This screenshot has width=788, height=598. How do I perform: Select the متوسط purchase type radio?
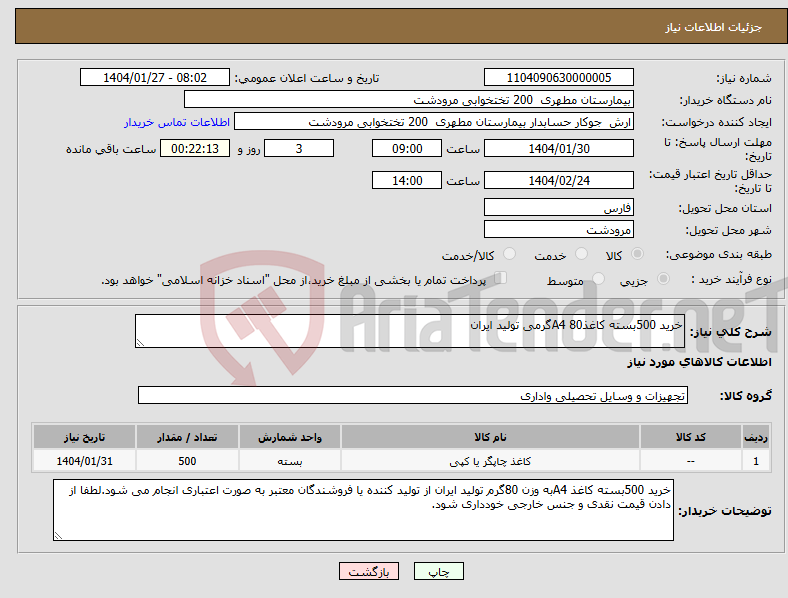coord(598,278)
